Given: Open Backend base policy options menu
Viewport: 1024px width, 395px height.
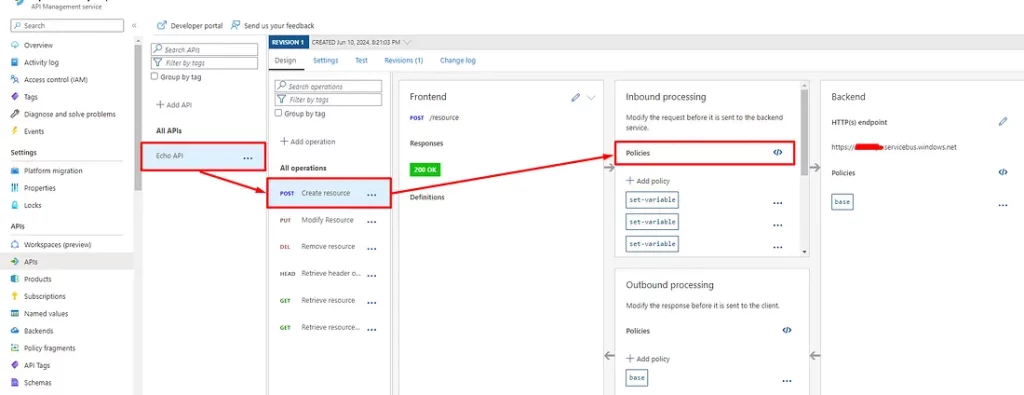Looking at the screenshot, I should [1002, 205].
